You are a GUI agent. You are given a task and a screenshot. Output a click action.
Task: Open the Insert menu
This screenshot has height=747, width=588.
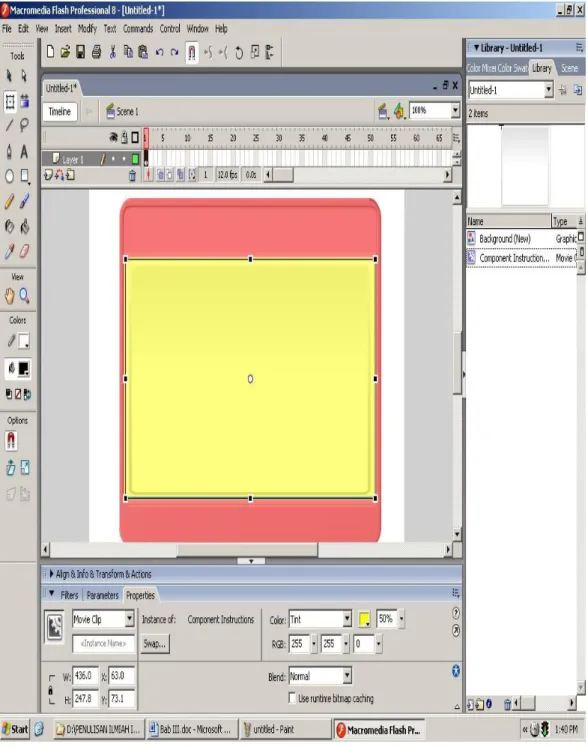pos(63,29)
